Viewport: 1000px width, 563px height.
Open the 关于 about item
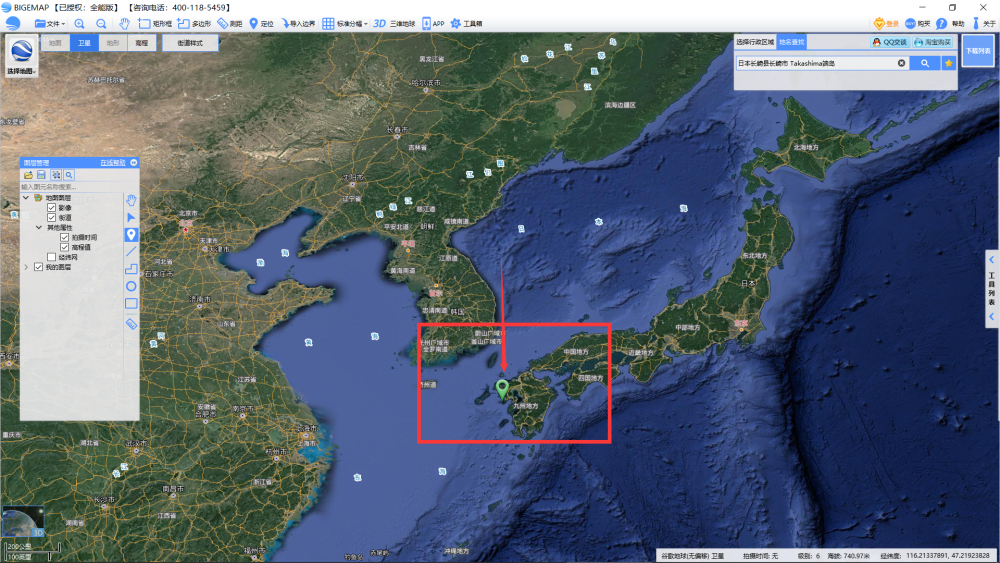(983, 24)
